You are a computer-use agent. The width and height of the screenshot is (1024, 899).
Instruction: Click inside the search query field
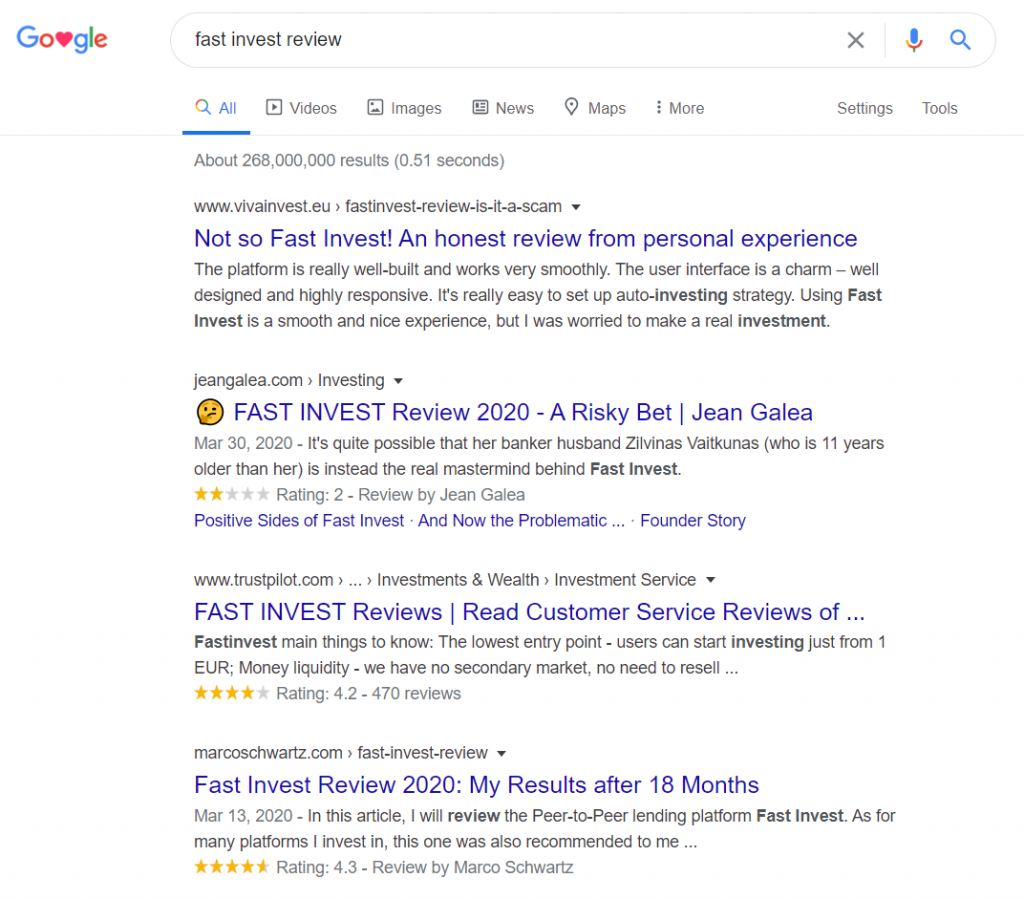point(509,40)
